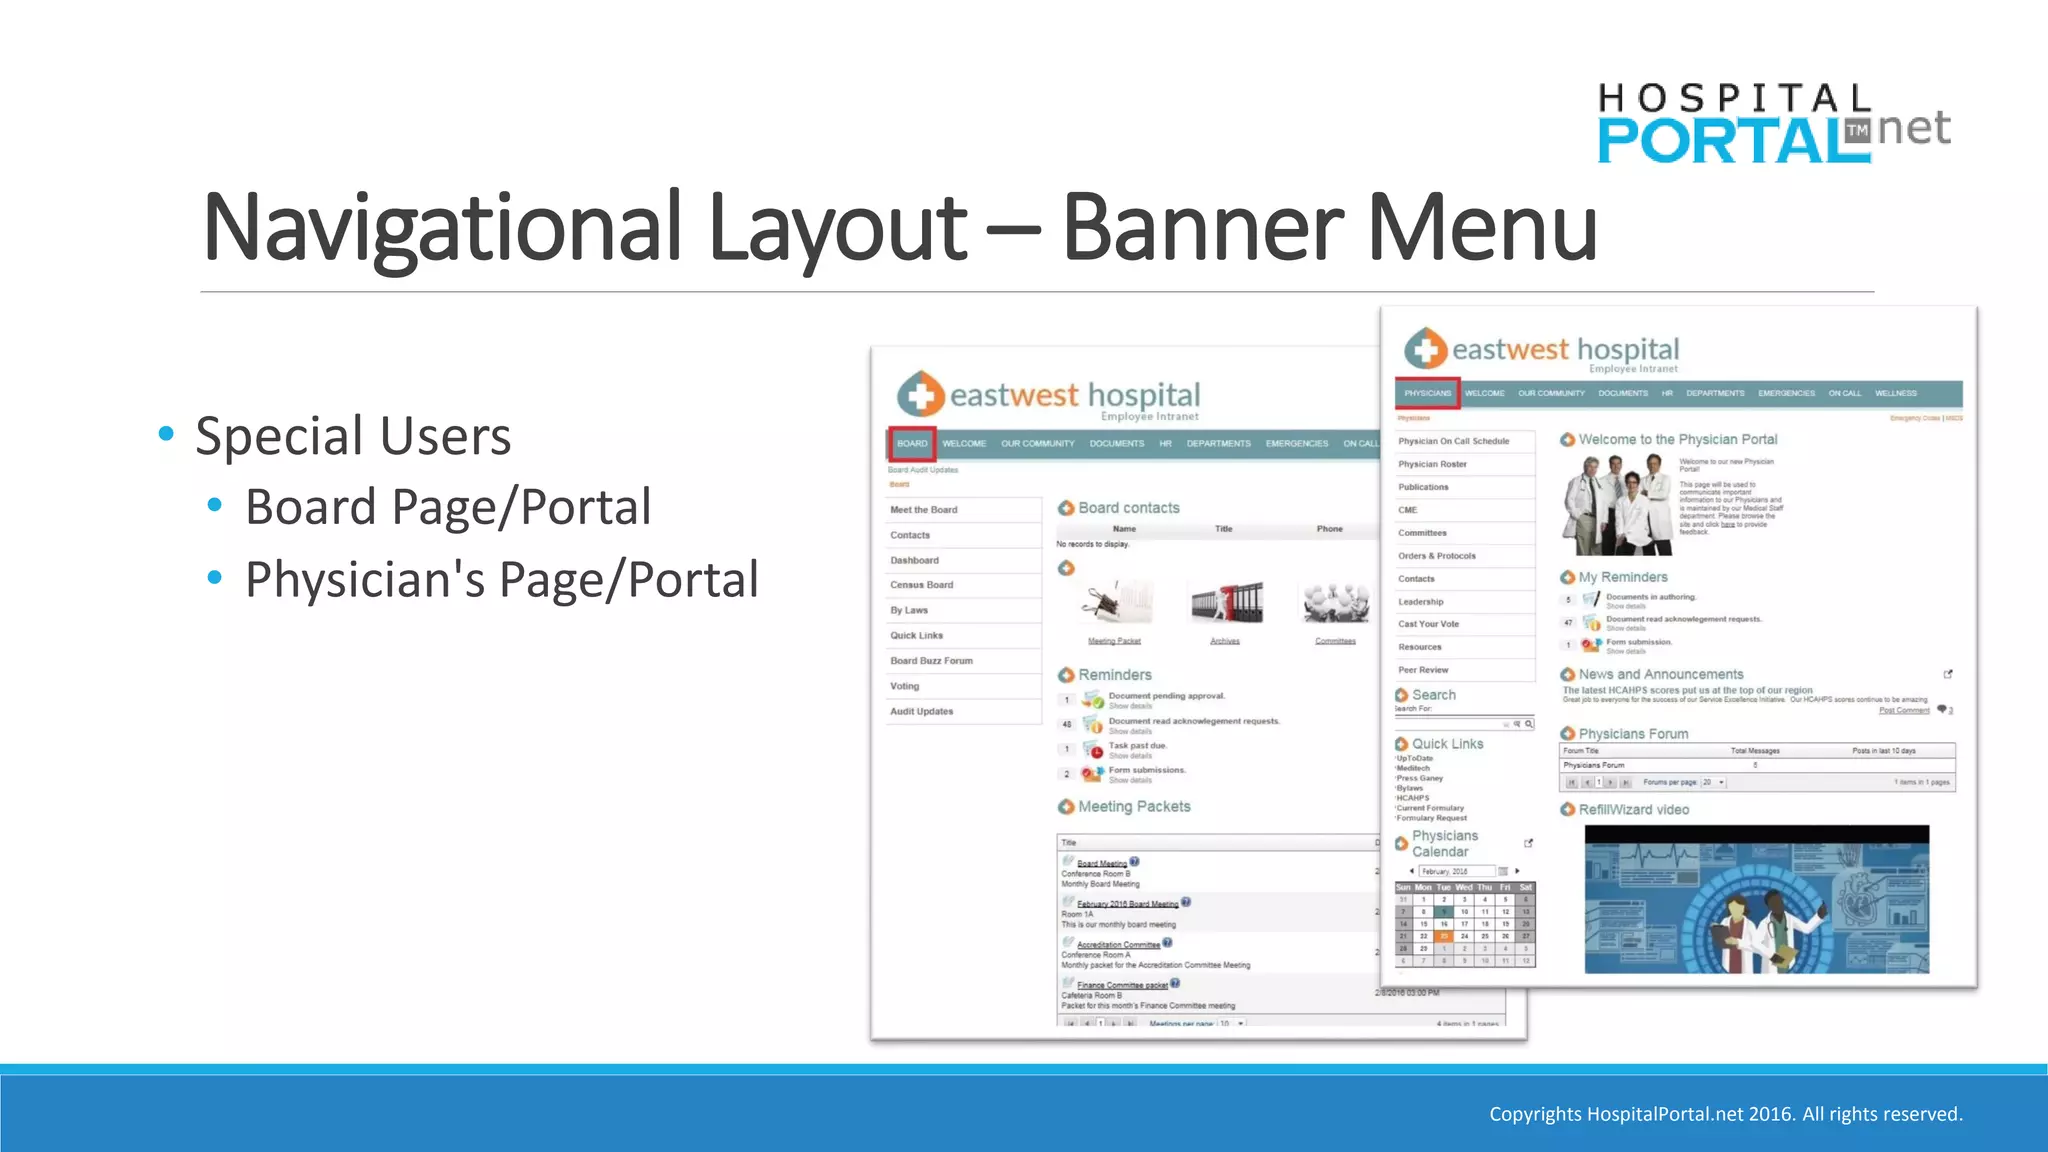
Task: Click first page button in Physicians Forum pager
Action: coord(1571,782)
